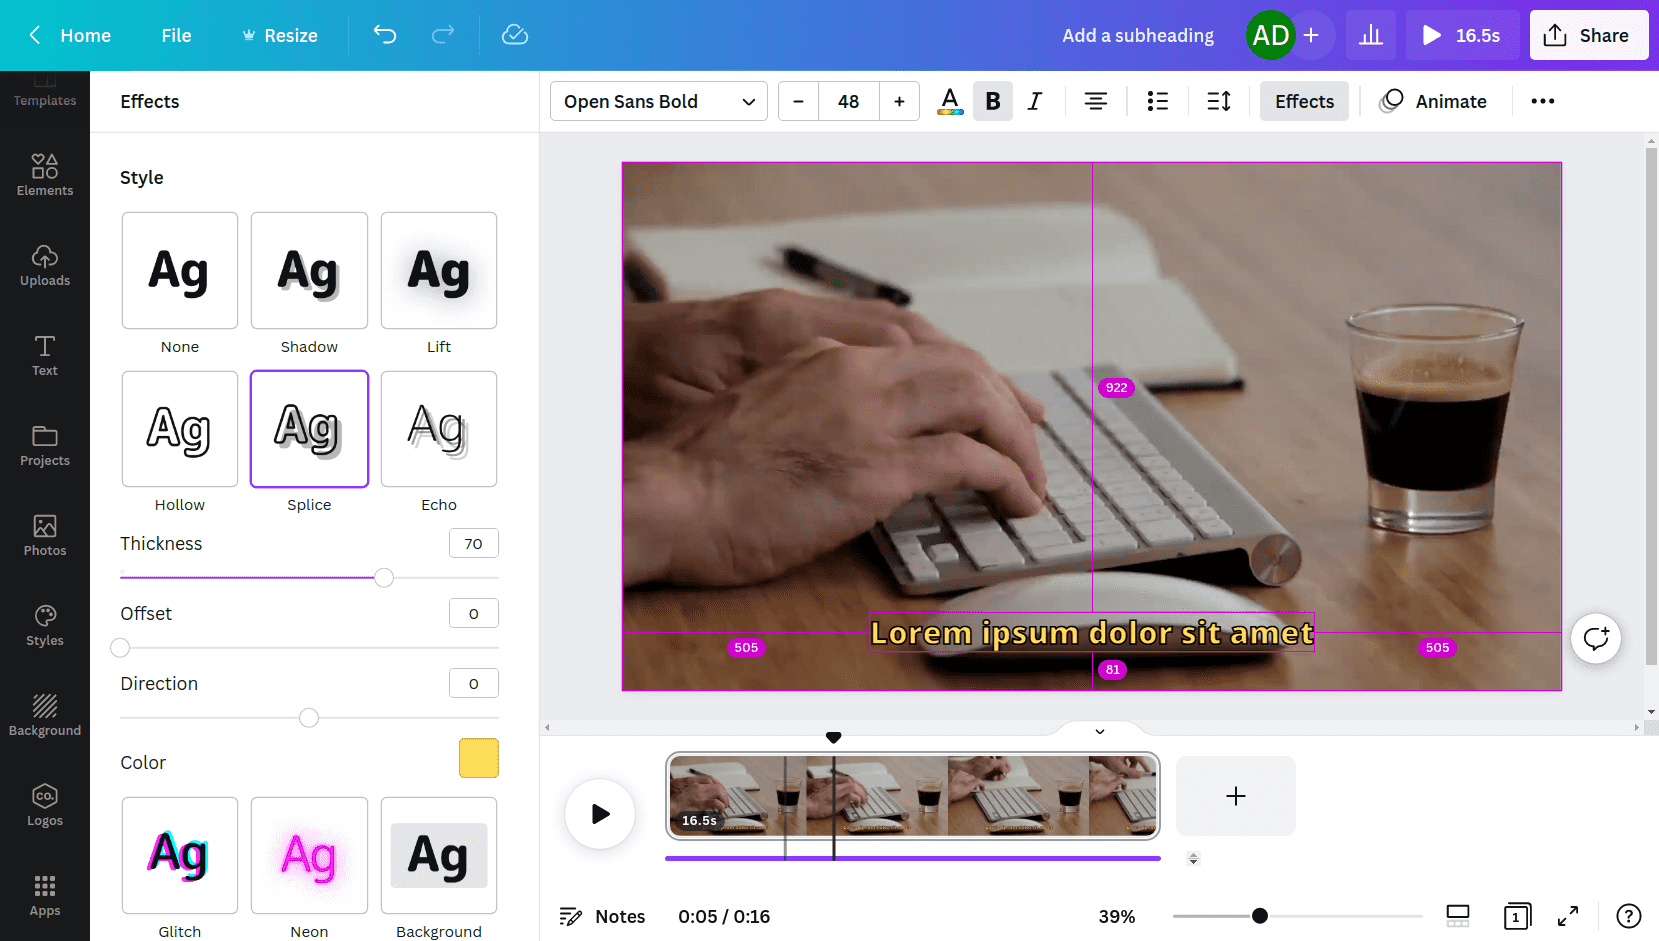The width and height of the screenshot is (1659, 941).
Task: Click the design title 'Add a subheading'
Action: coord(1138,35)
